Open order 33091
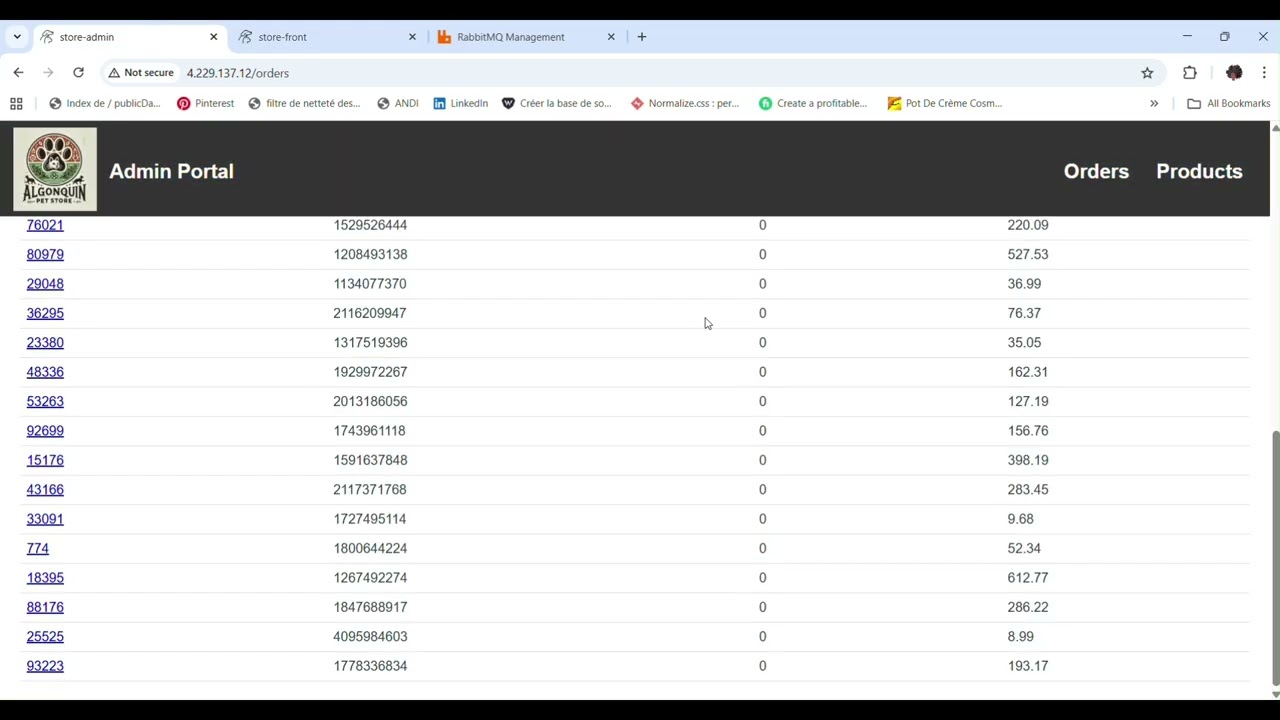 [45, 519]
